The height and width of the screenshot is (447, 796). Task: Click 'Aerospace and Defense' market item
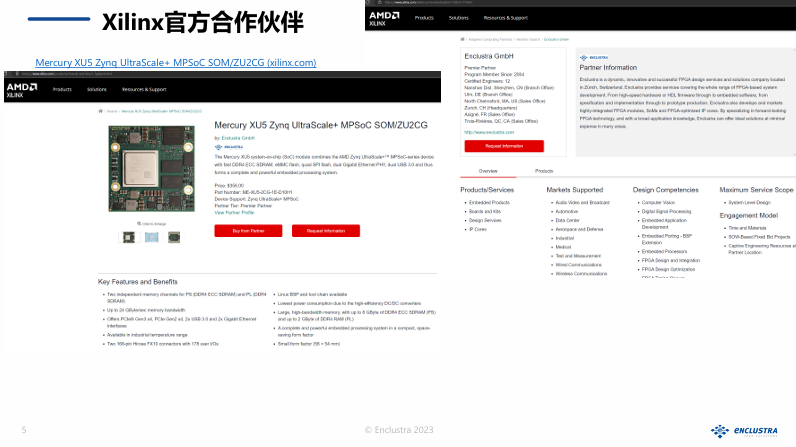coord(579,229)
